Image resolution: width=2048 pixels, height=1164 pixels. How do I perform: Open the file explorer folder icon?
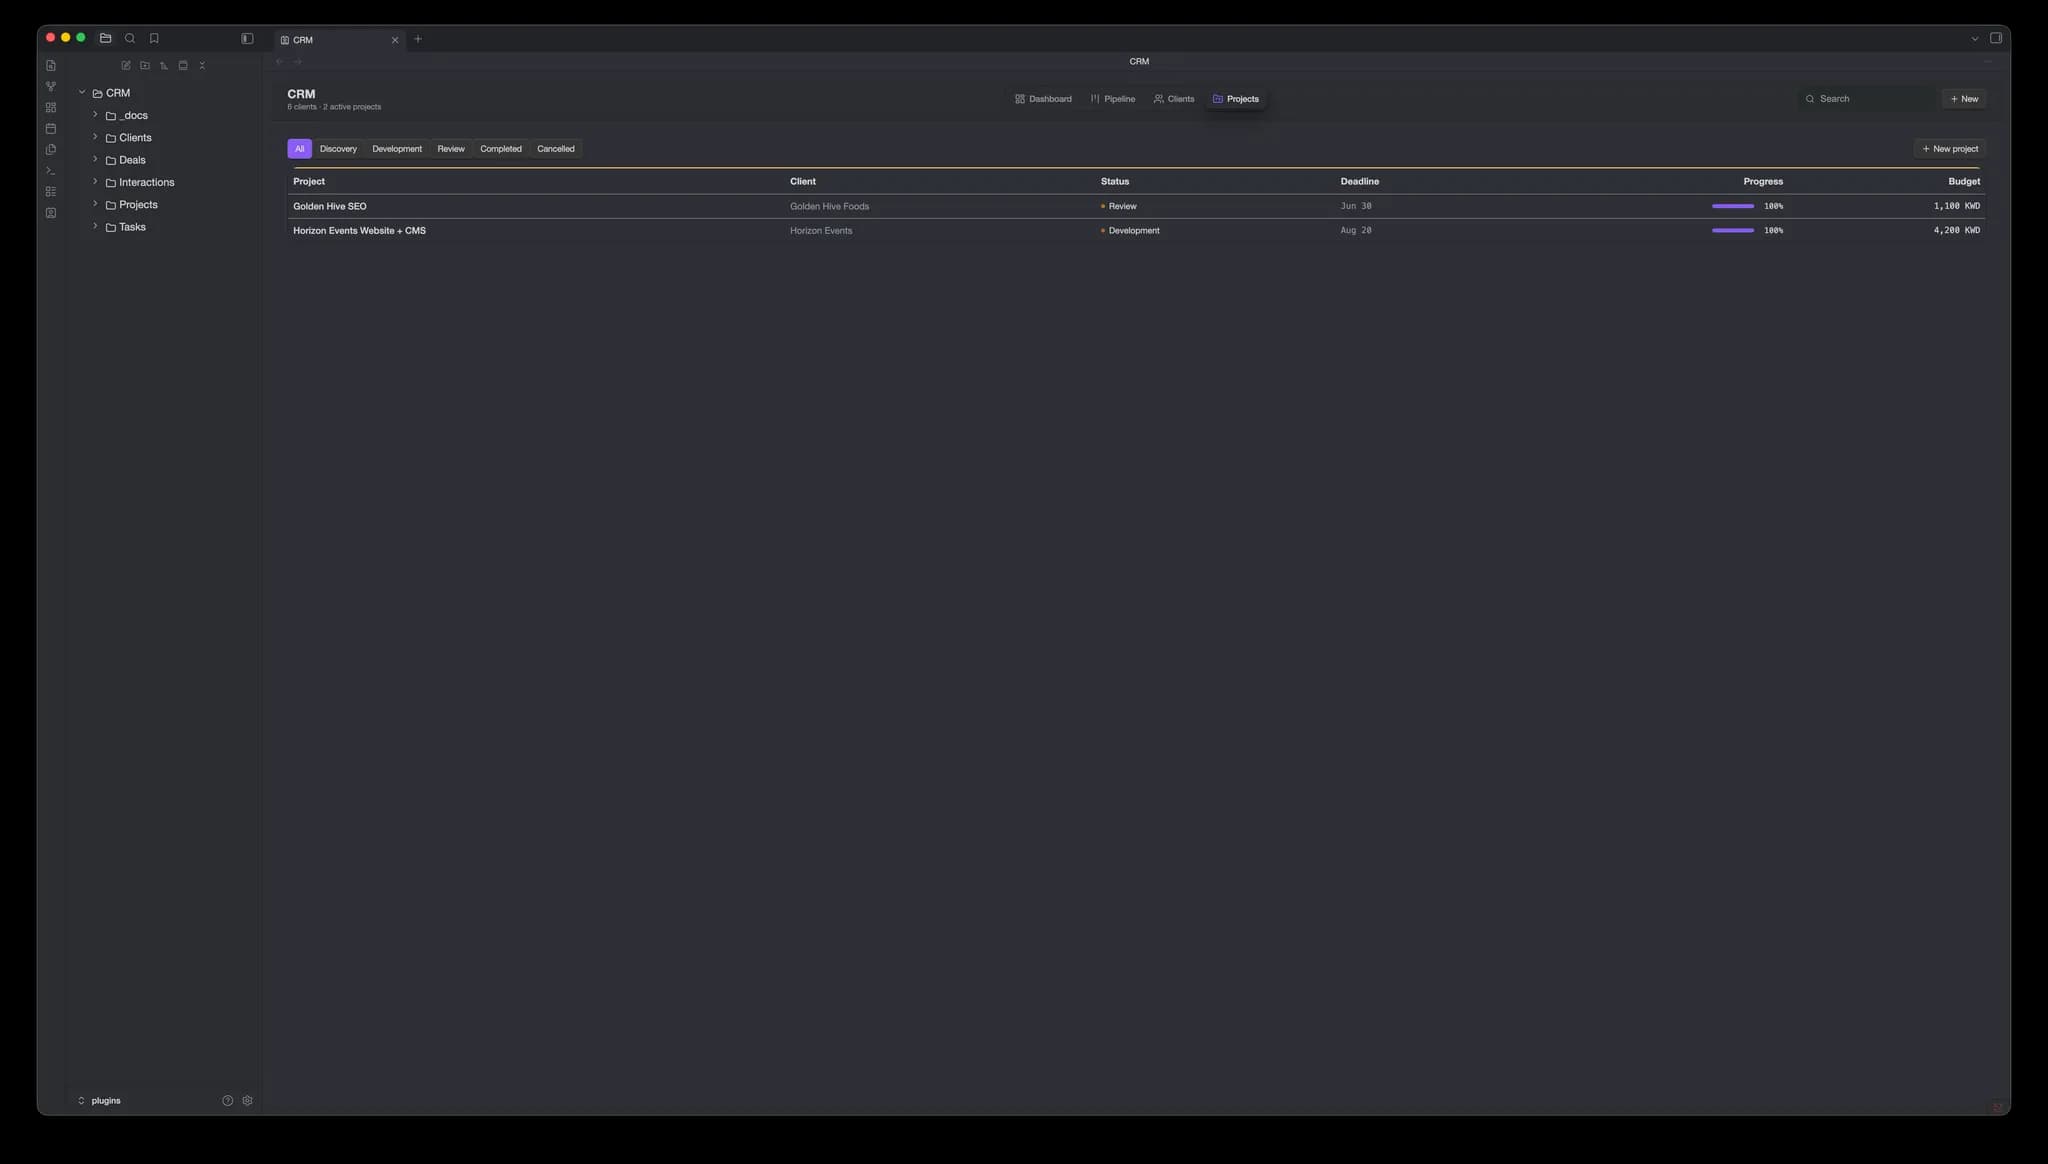[x=105, y=38]
